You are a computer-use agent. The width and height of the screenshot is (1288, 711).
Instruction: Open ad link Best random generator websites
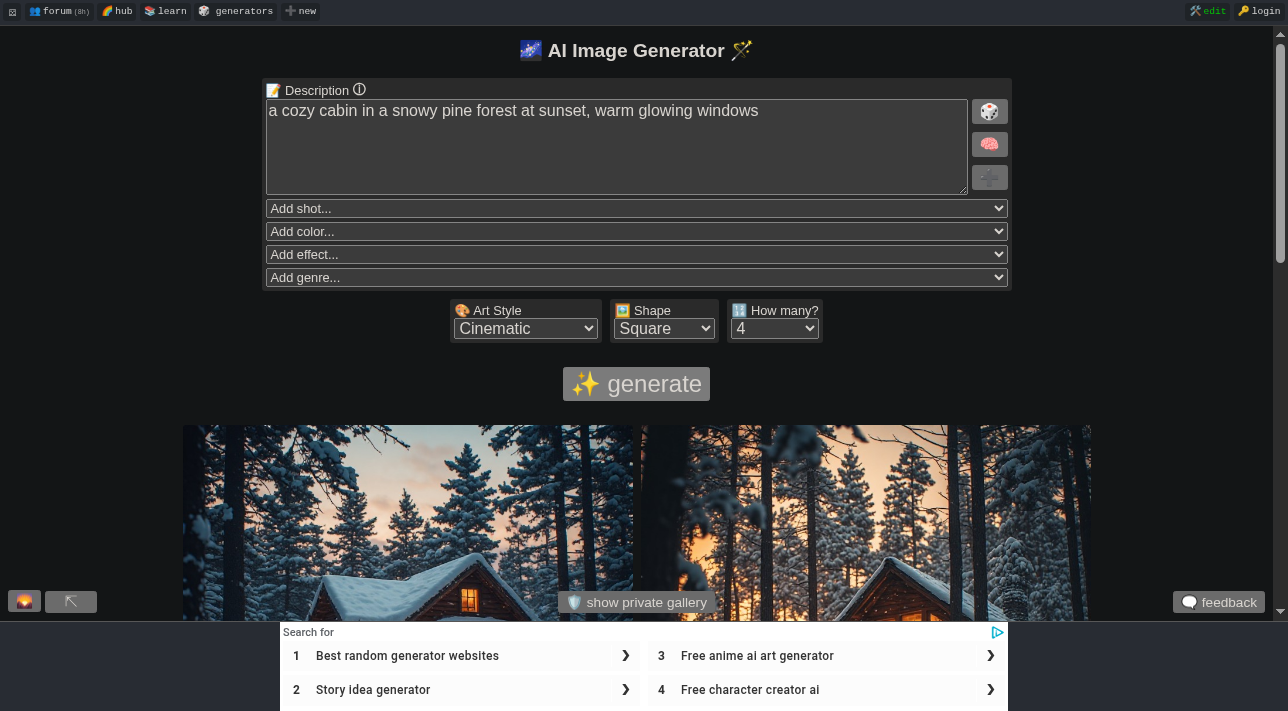click(461, 656)
